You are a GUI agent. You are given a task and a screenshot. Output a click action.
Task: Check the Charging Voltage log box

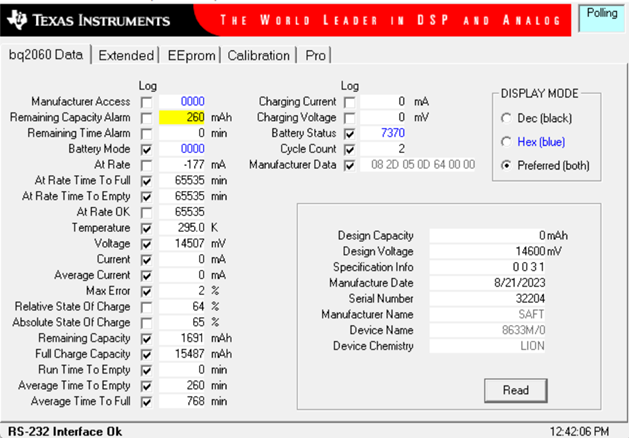pos(349,118)
